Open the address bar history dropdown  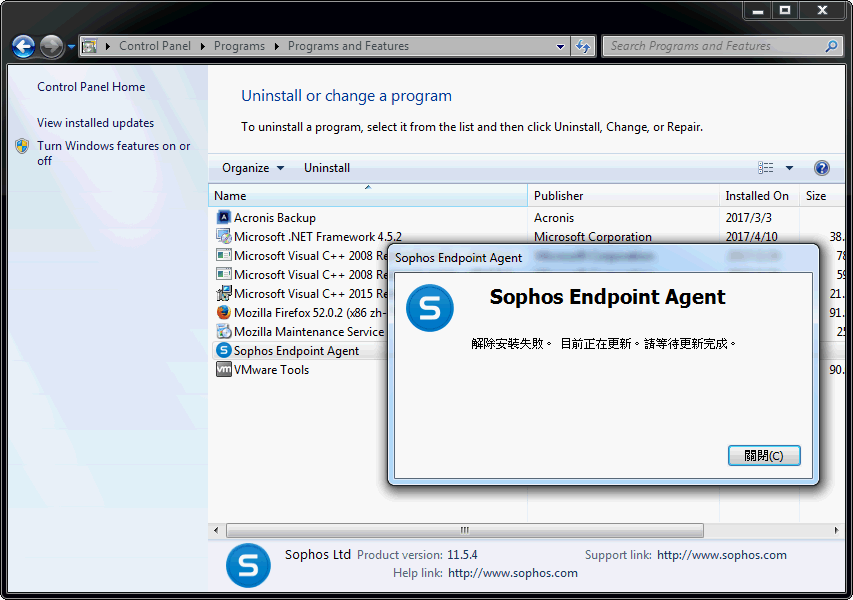click(x=560, y=46)
